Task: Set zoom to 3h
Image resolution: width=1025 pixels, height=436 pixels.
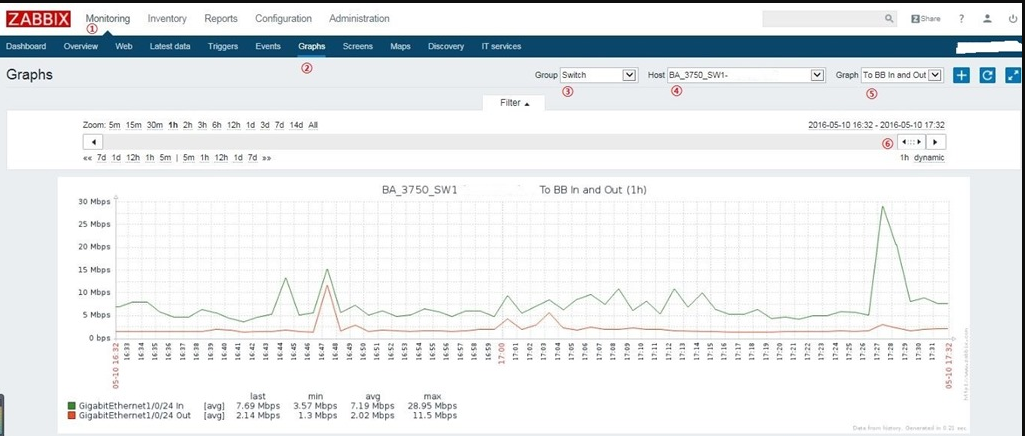Action: click(x=202, y=125)
